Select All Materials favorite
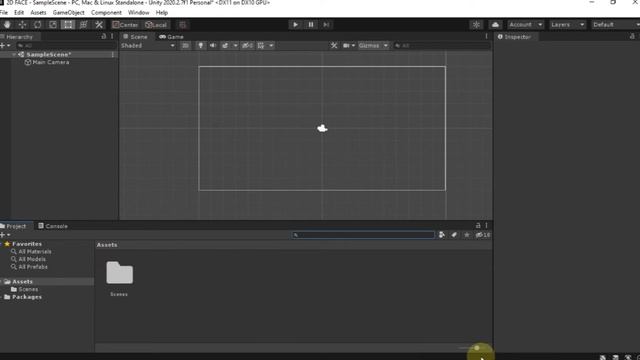 coord(31,252)
